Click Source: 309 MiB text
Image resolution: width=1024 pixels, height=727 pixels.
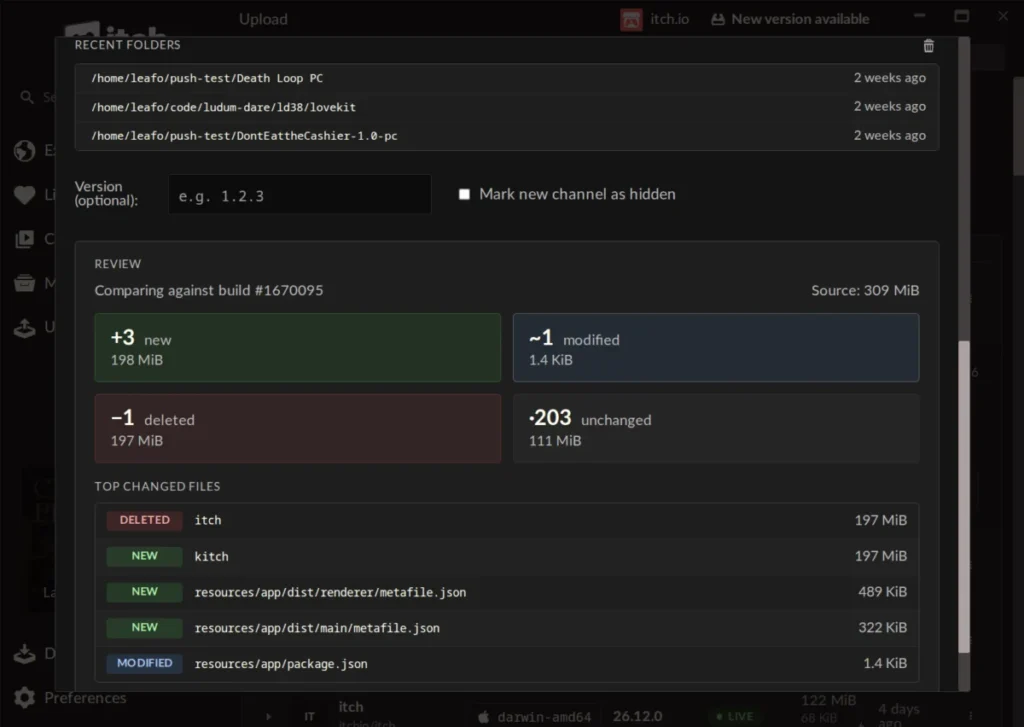point(865,290)
